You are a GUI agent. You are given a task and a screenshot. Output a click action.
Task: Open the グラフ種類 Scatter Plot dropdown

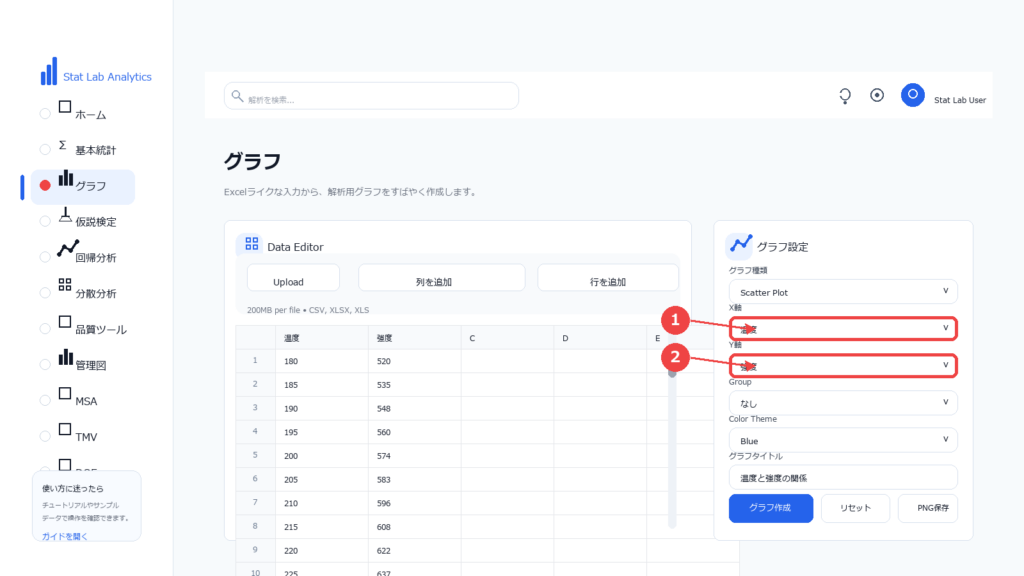tap(843, 292)
